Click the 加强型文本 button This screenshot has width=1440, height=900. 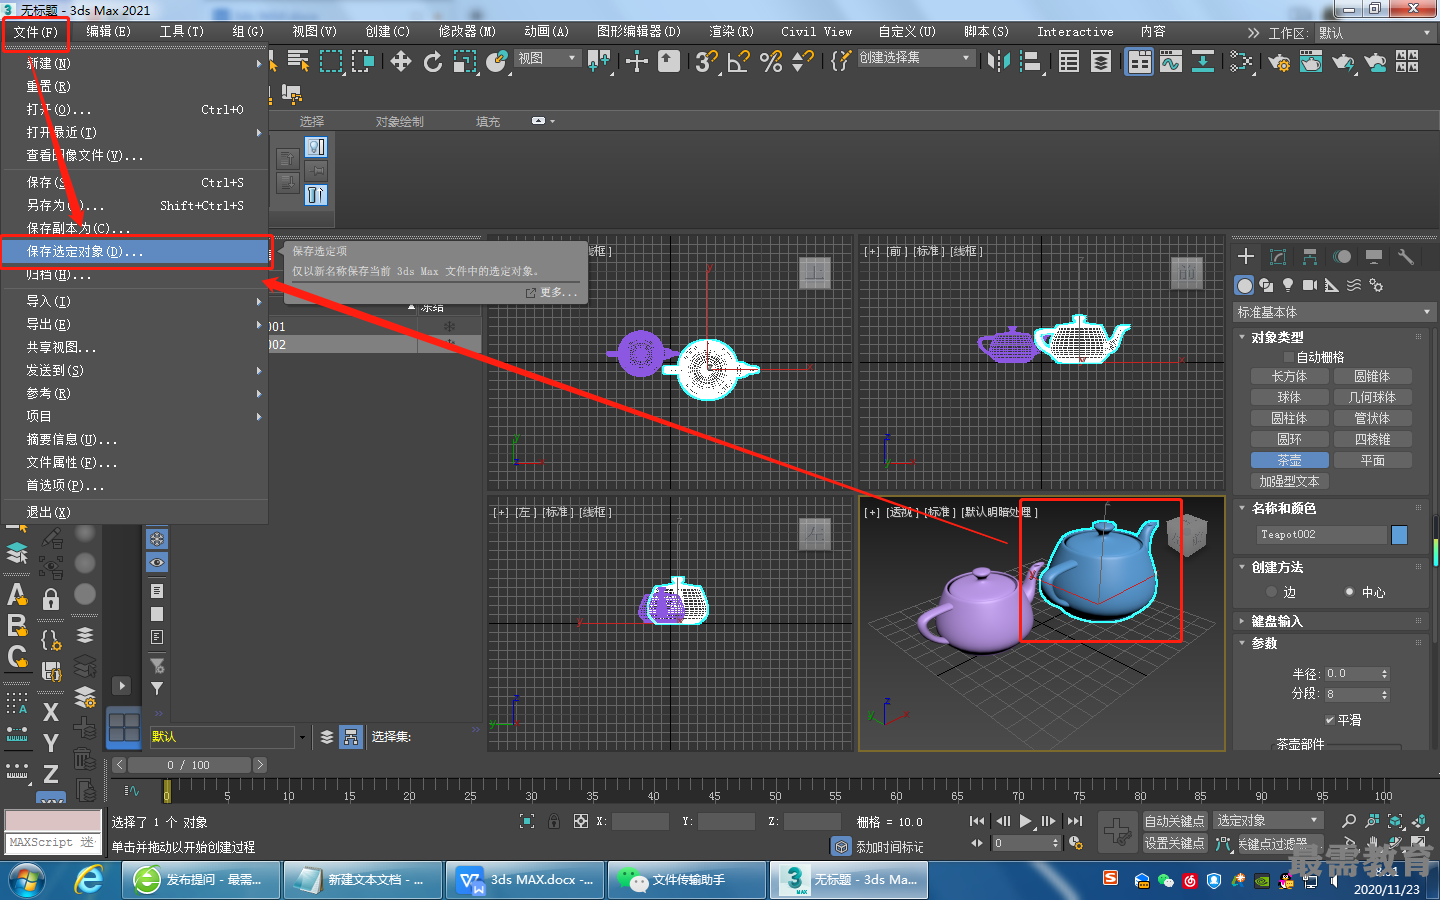tap(1290, 481)
